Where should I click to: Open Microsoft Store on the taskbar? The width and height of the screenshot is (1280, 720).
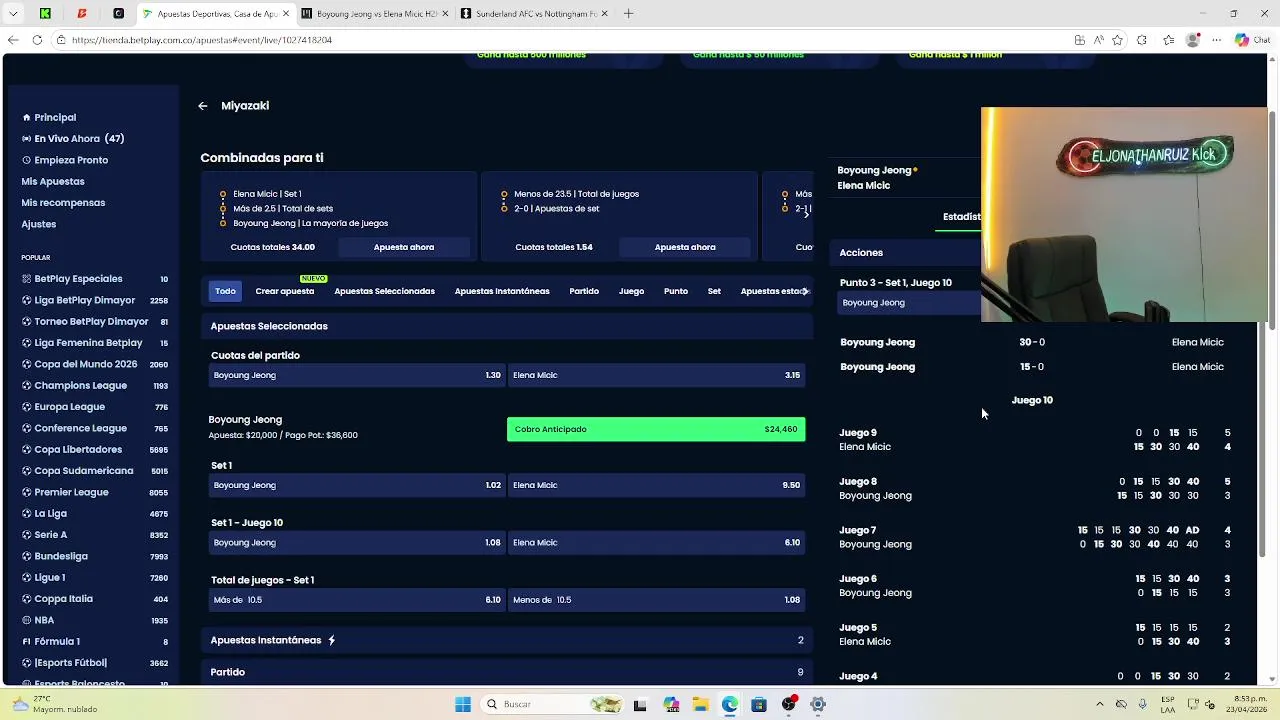pyautogui.click(x=759, y=704)
